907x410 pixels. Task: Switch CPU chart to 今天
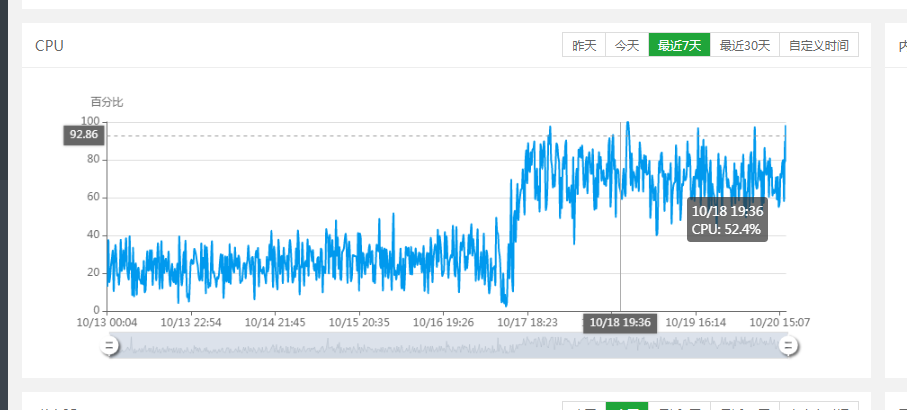click(627, 45)
